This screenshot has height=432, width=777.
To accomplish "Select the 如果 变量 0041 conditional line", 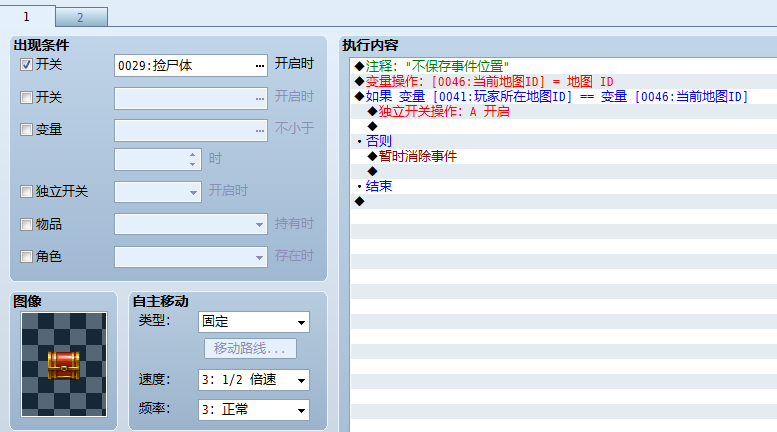I will [x=551, y=97].
